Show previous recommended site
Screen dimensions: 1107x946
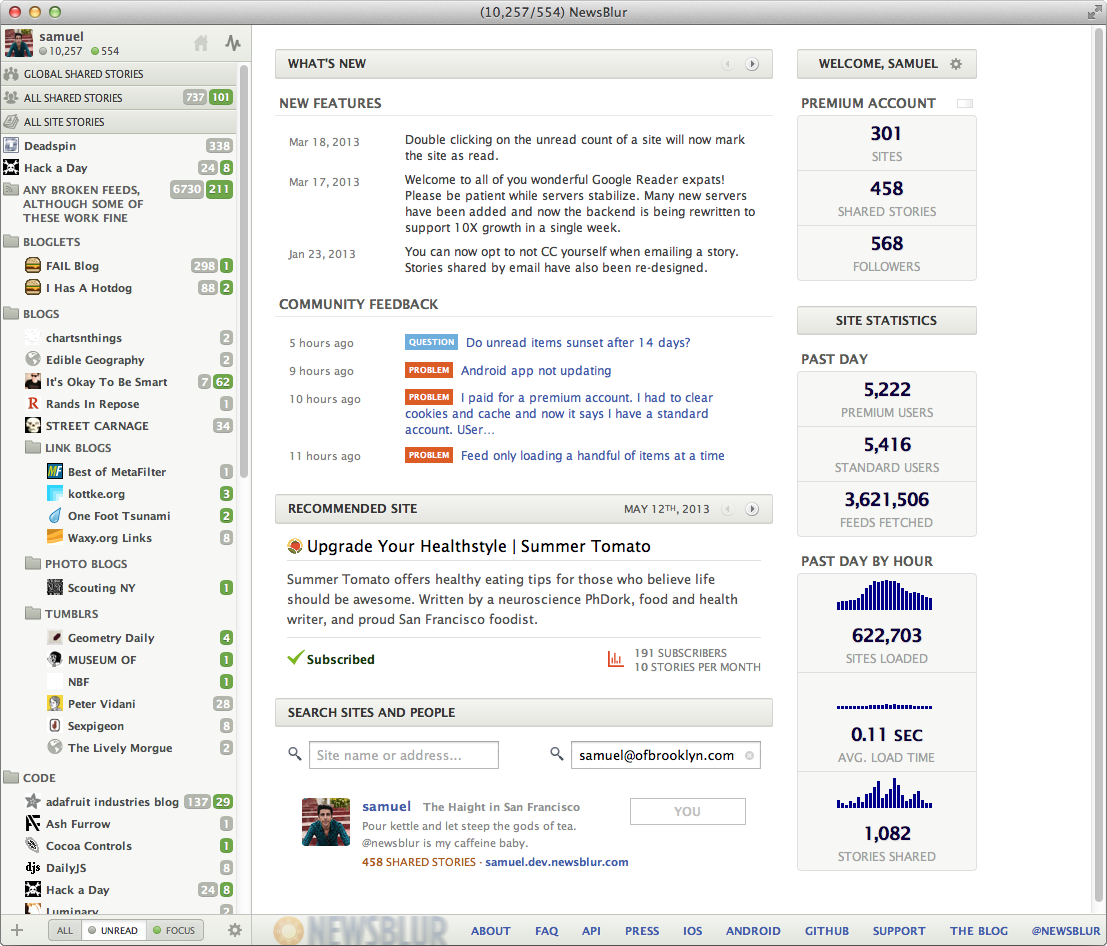[727, 509]
